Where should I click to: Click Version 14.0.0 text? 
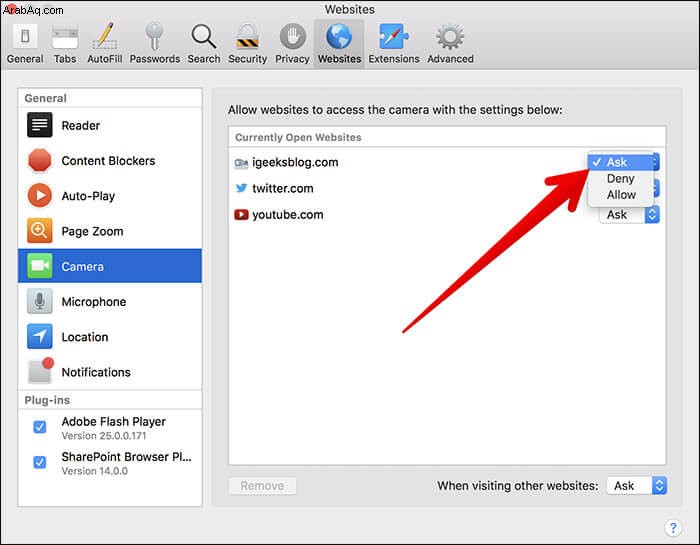click(95, 471)
